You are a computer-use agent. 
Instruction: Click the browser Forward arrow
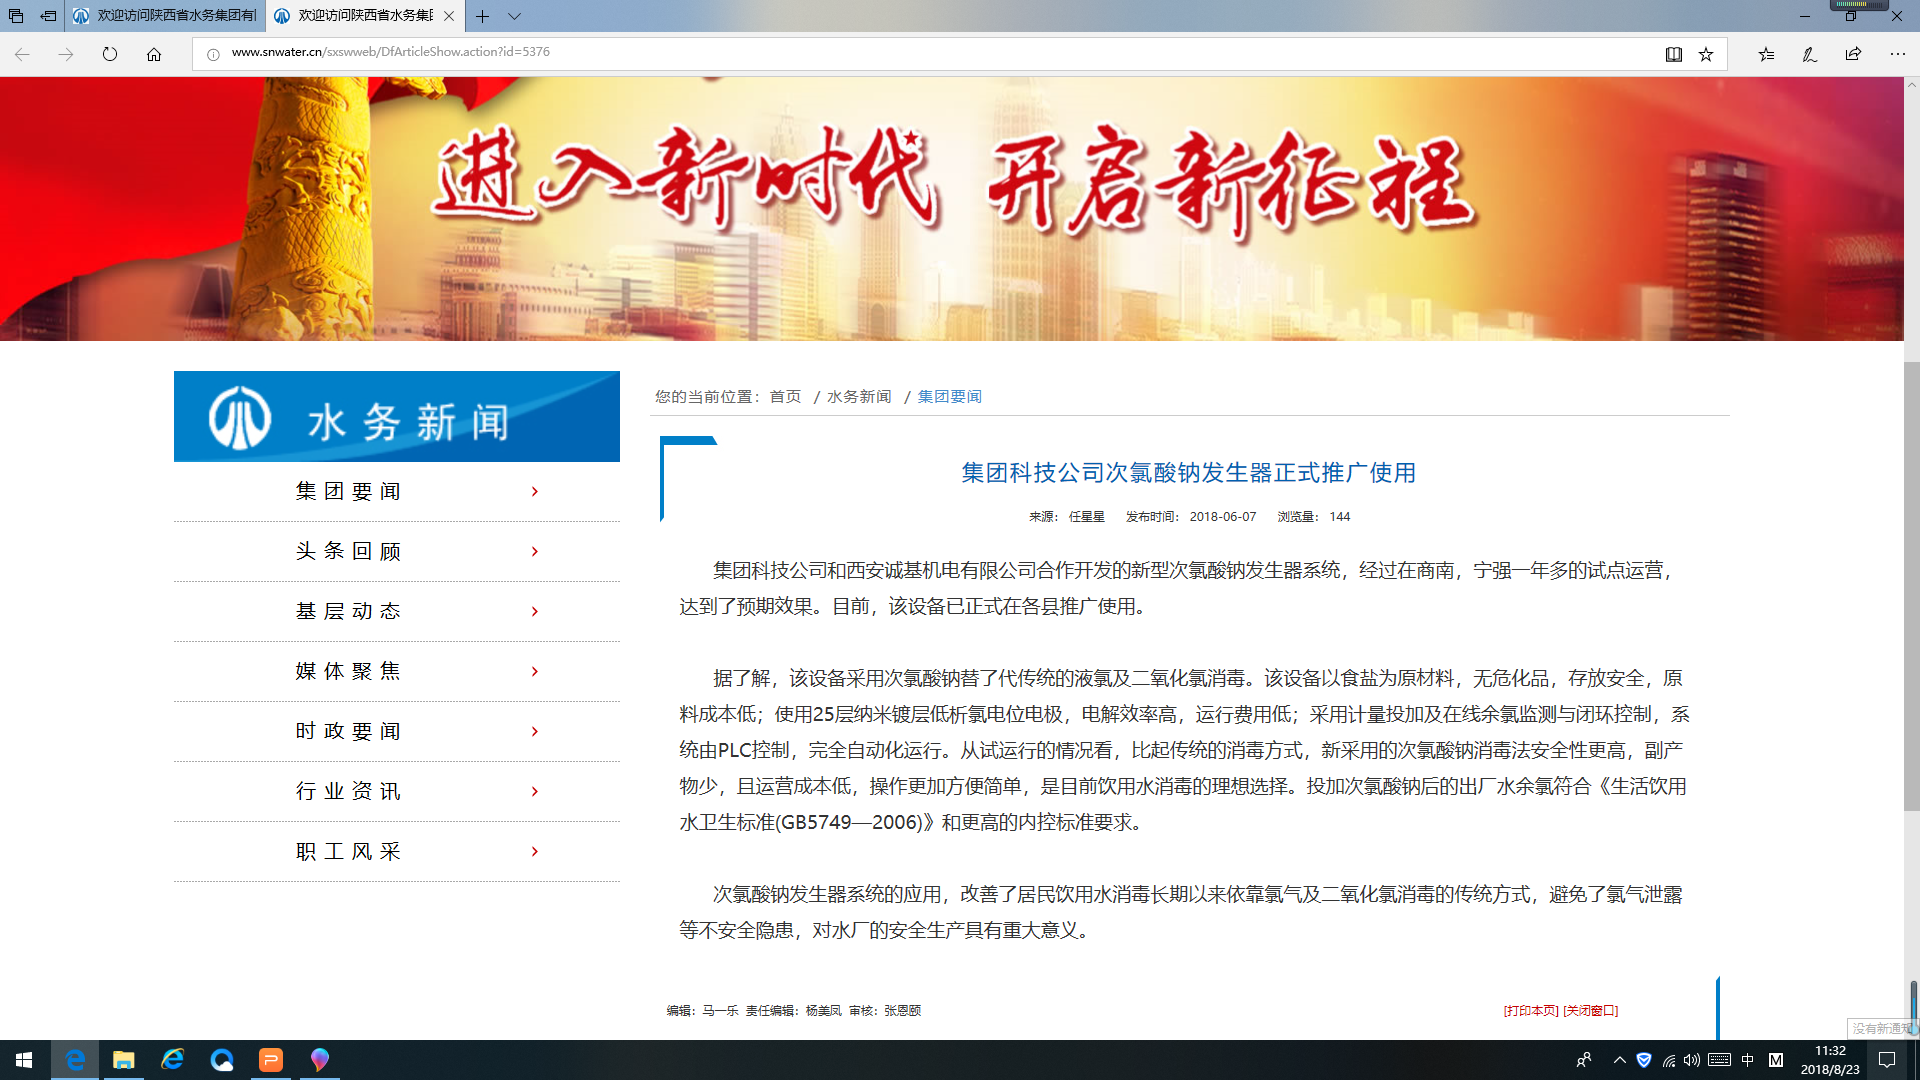click(66, 54)
